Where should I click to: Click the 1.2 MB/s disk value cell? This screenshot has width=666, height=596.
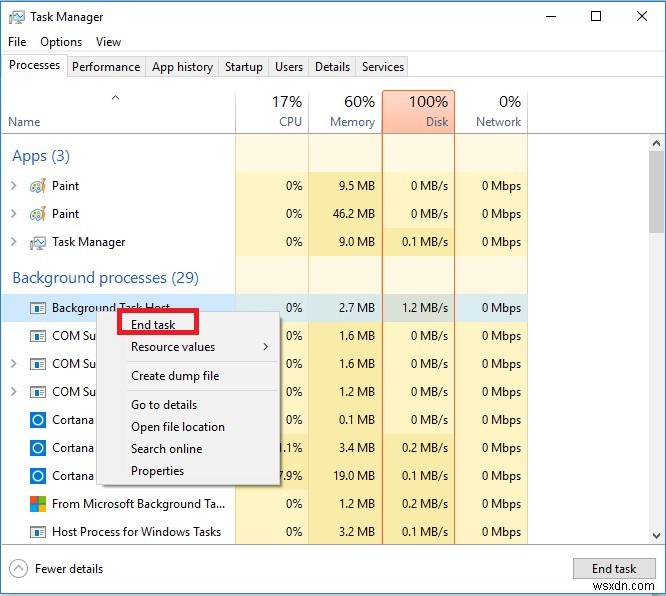tap(418, 308)
